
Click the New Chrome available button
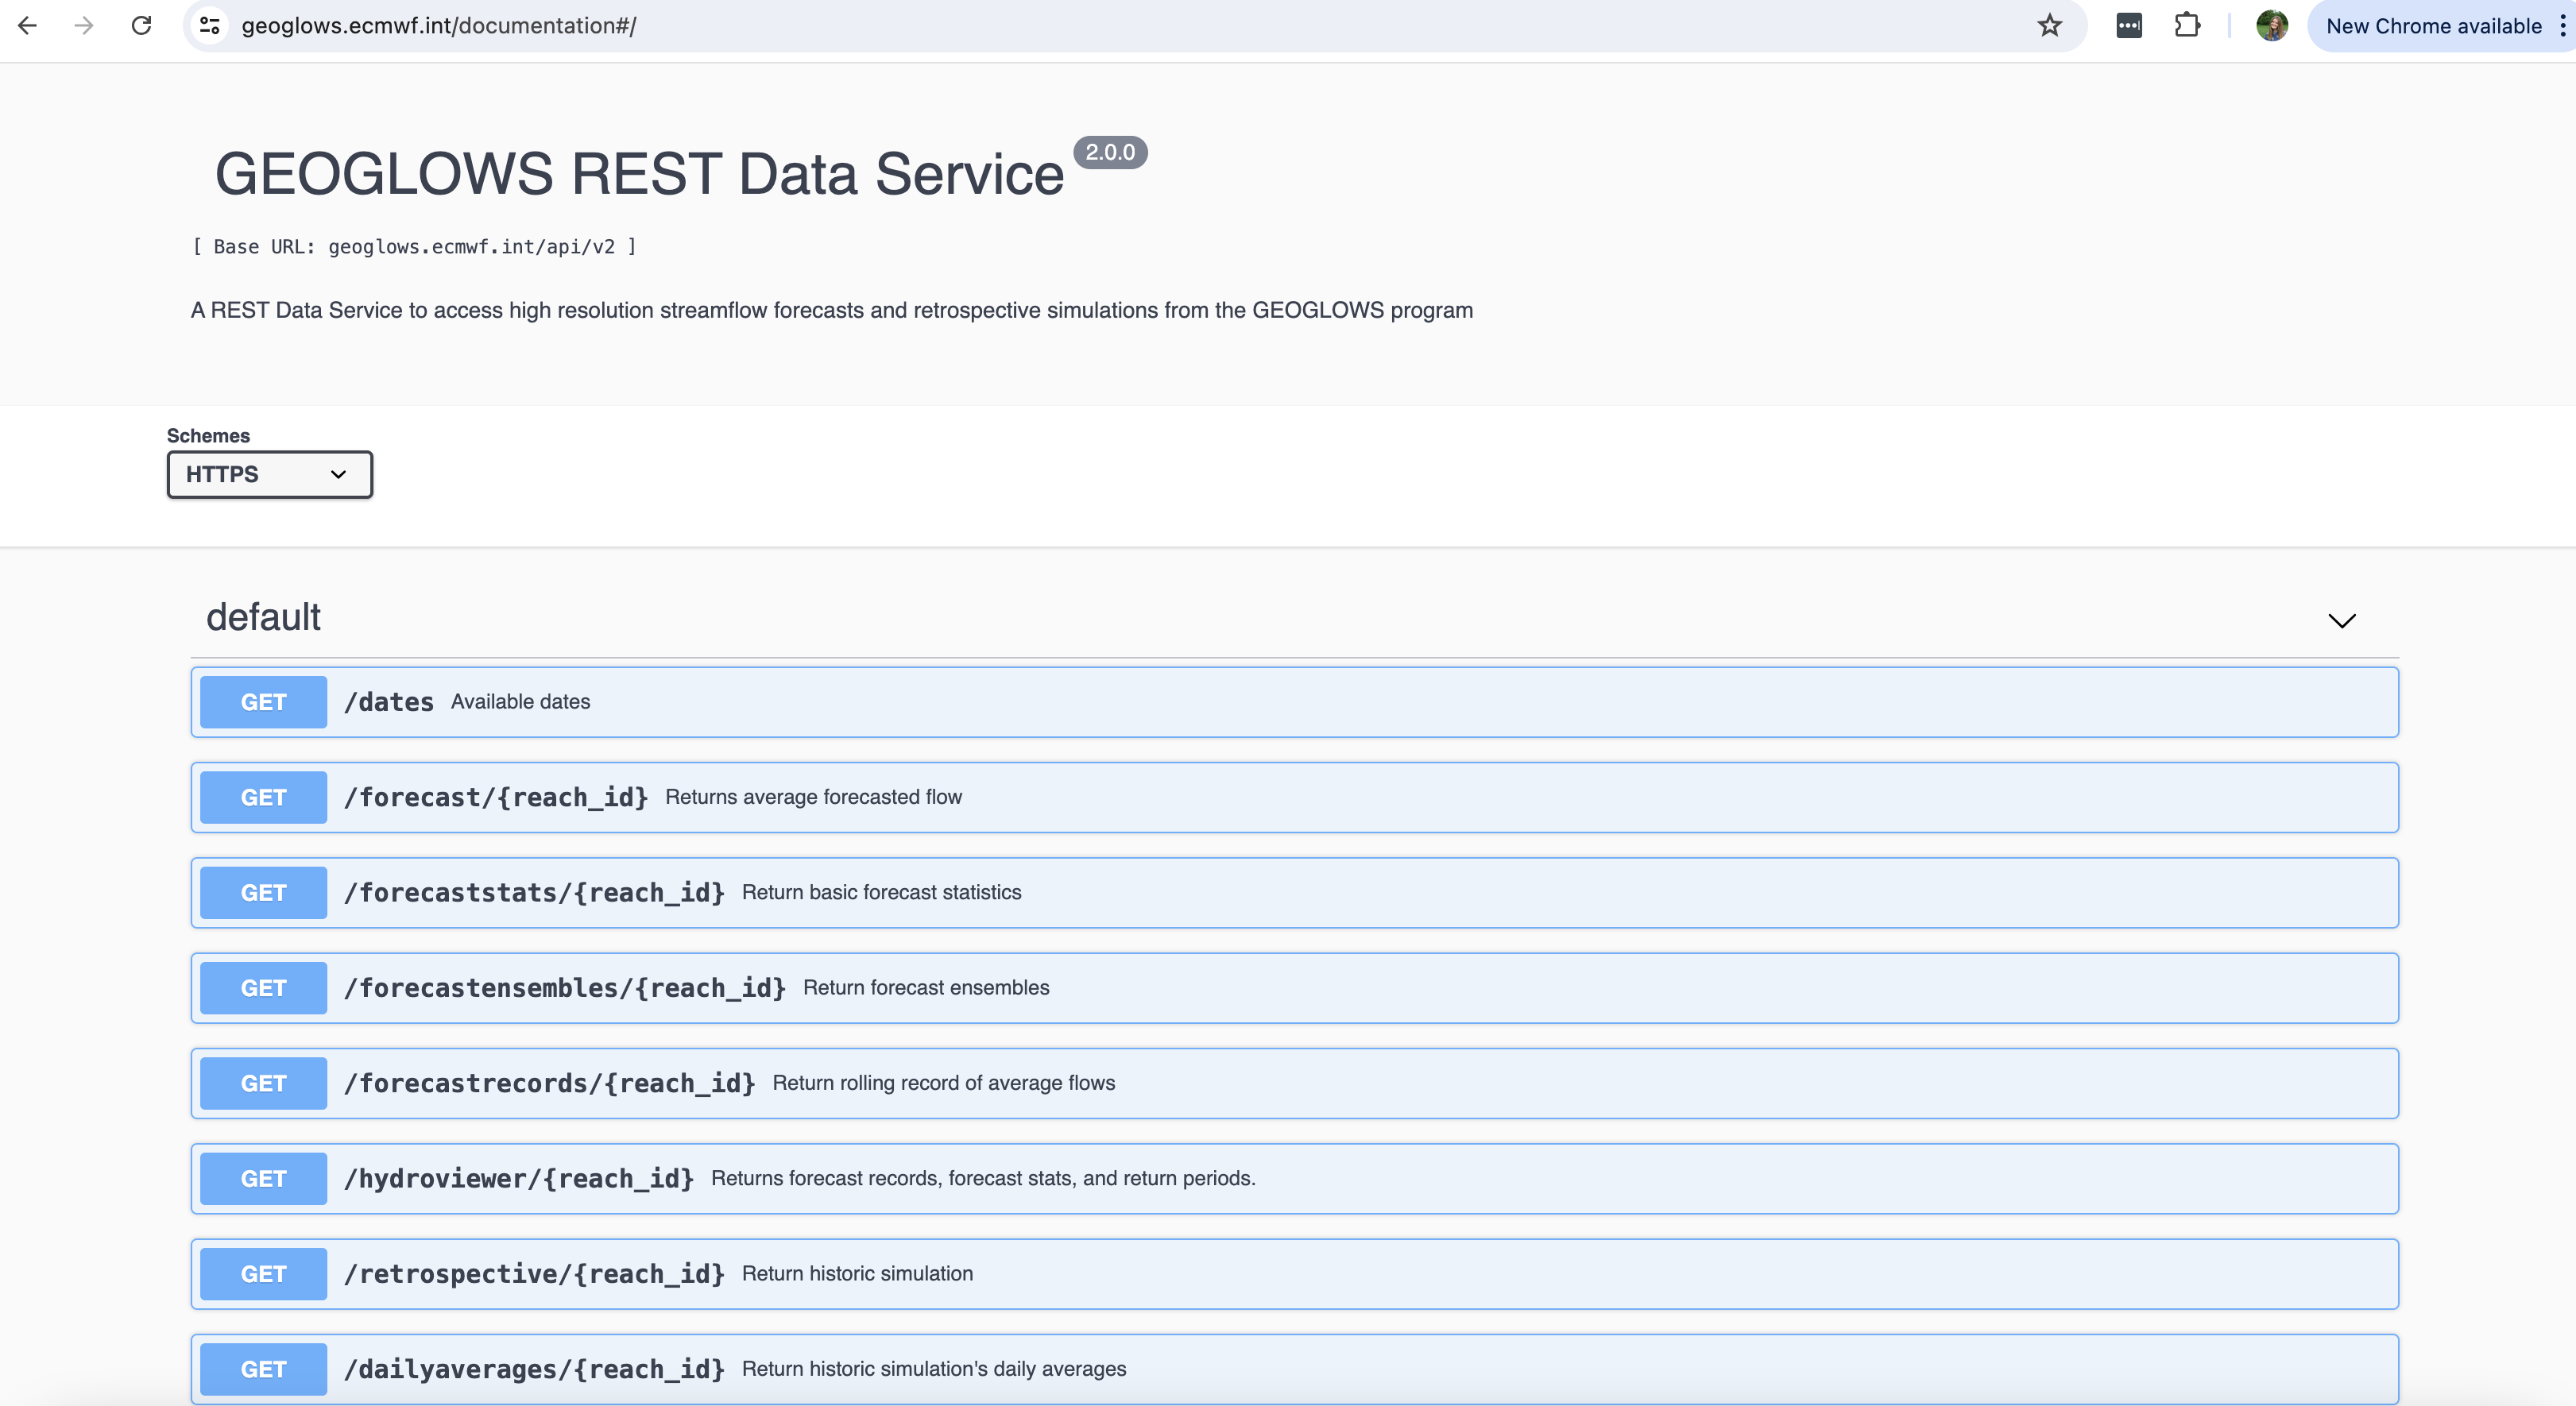[x=2433, y=26]
